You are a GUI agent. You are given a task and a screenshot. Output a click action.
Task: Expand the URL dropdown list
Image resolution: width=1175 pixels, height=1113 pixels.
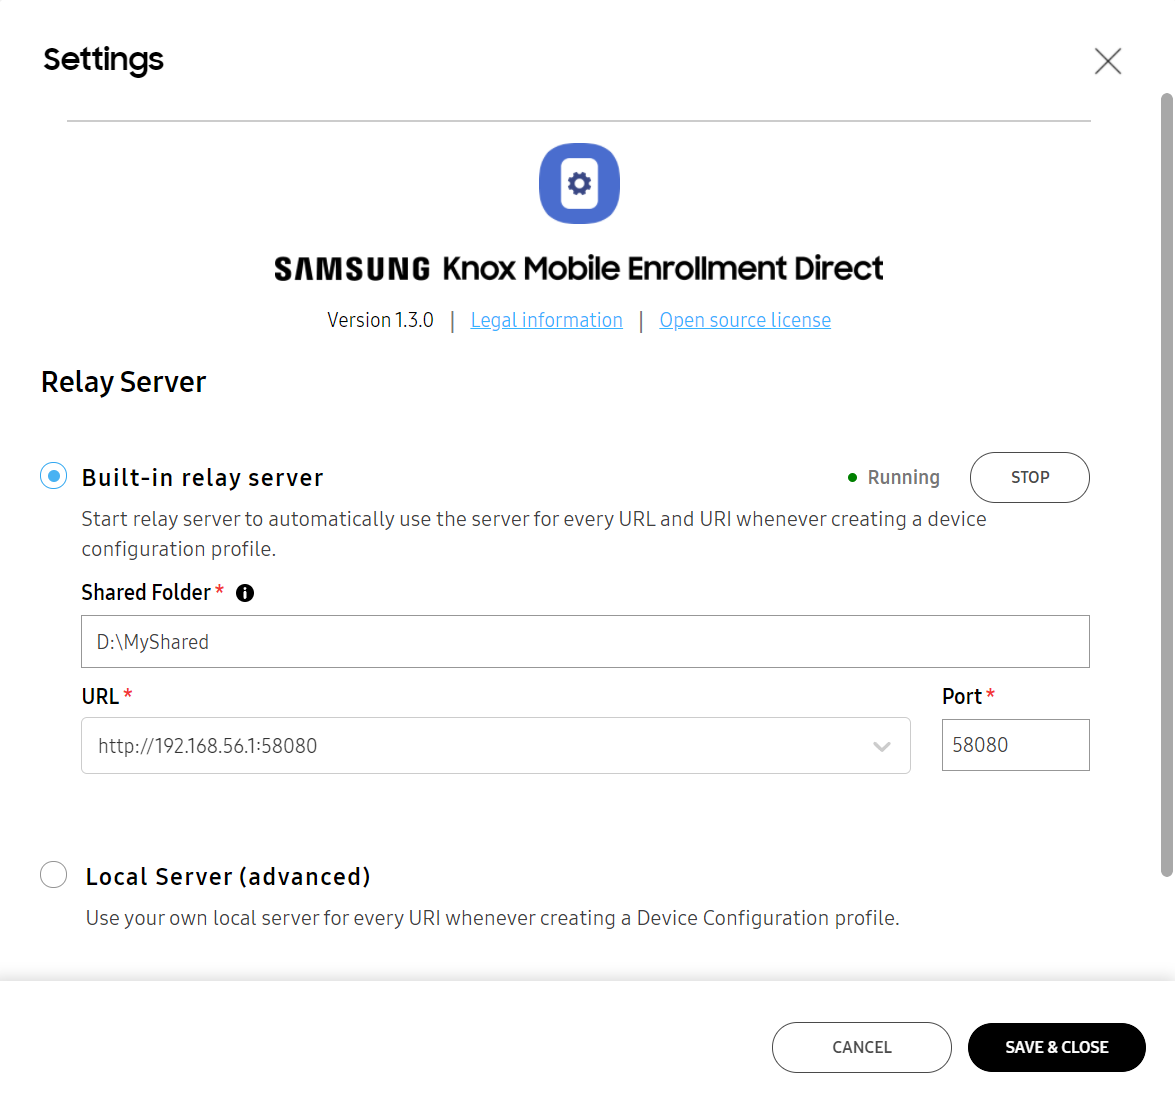(x=881, y=746)
